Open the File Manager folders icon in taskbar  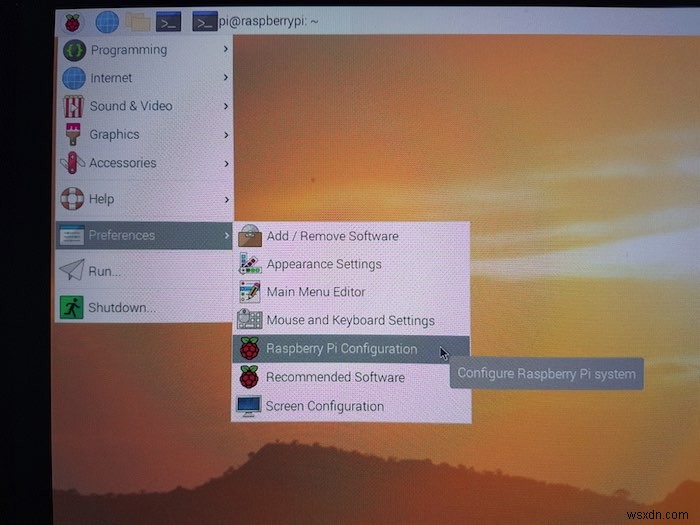coord(137,22)
